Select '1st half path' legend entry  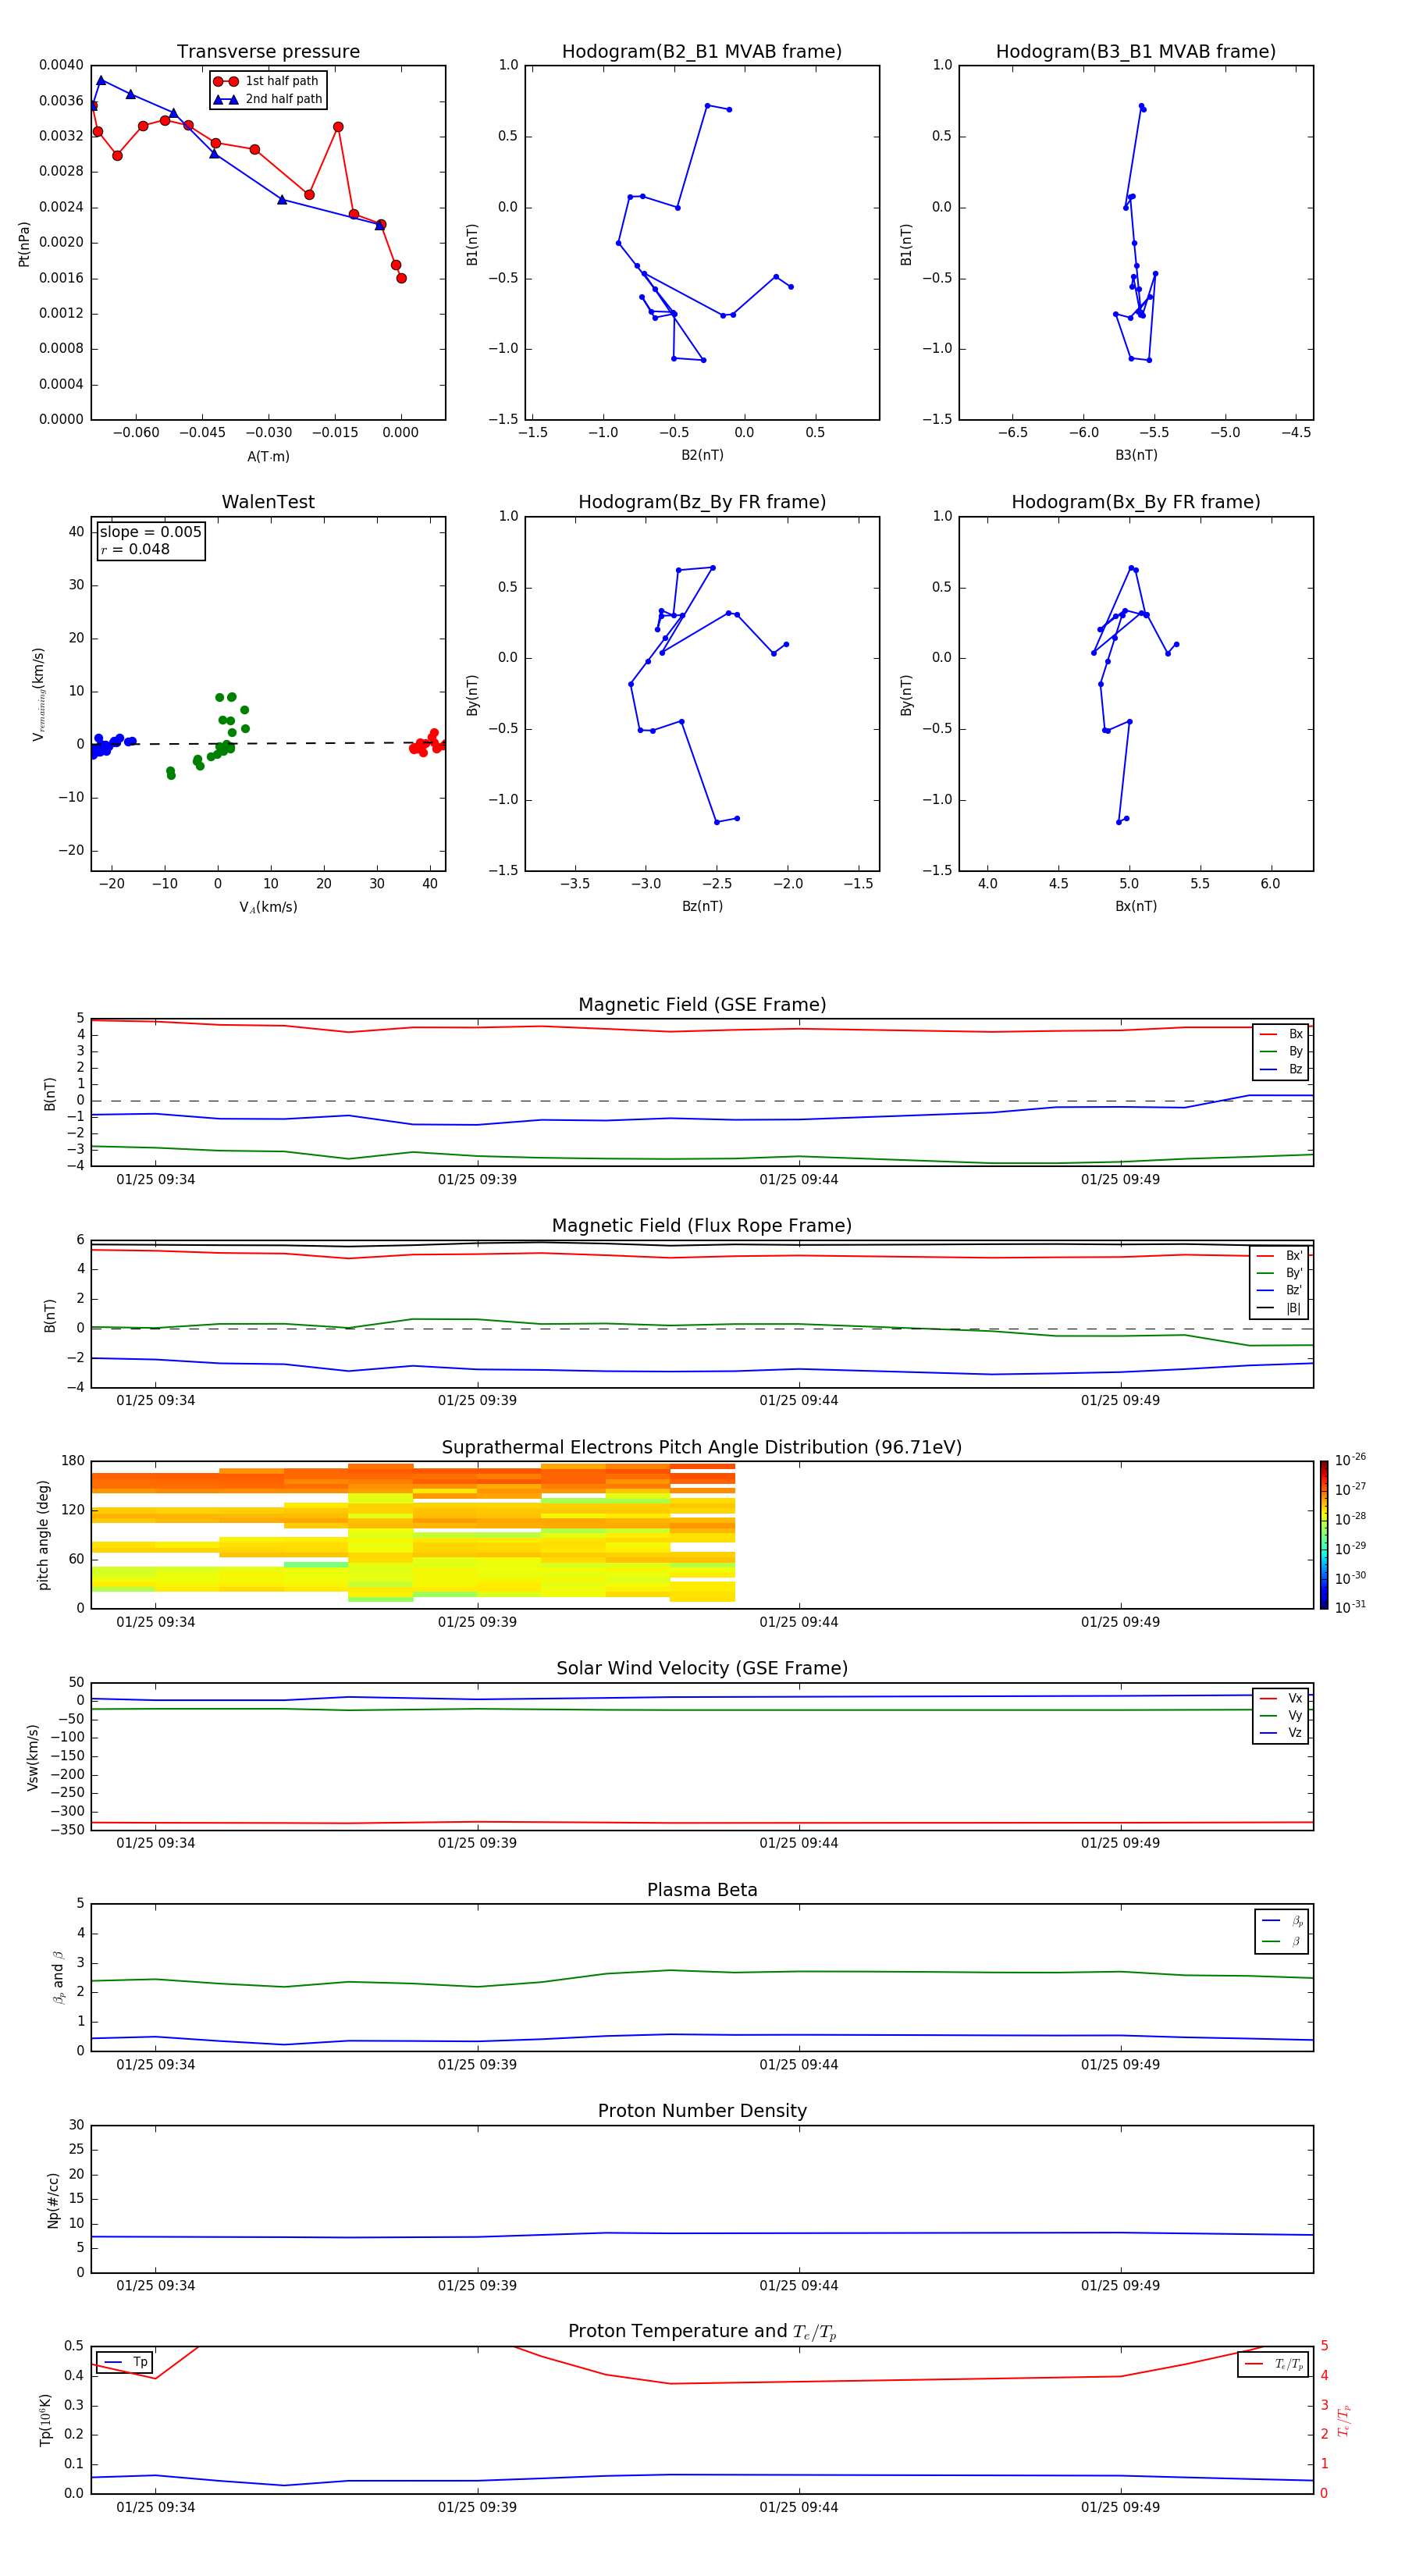(x=267, y=81)
